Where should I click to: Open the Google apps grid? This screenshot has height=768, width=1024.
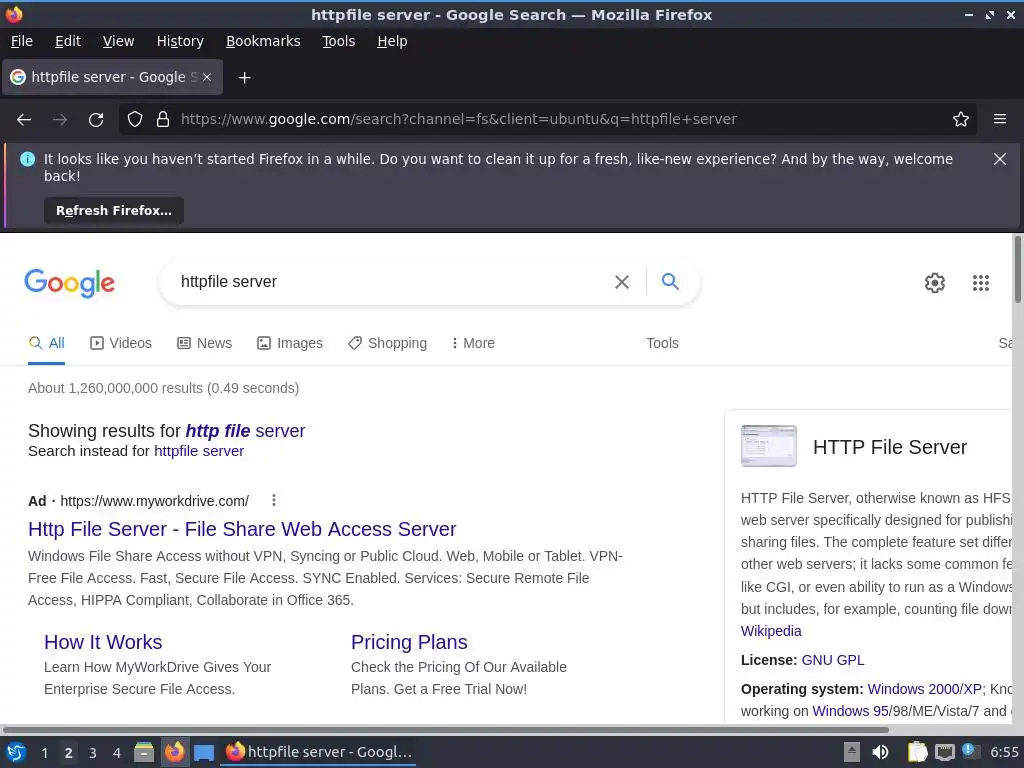point(980,283)
